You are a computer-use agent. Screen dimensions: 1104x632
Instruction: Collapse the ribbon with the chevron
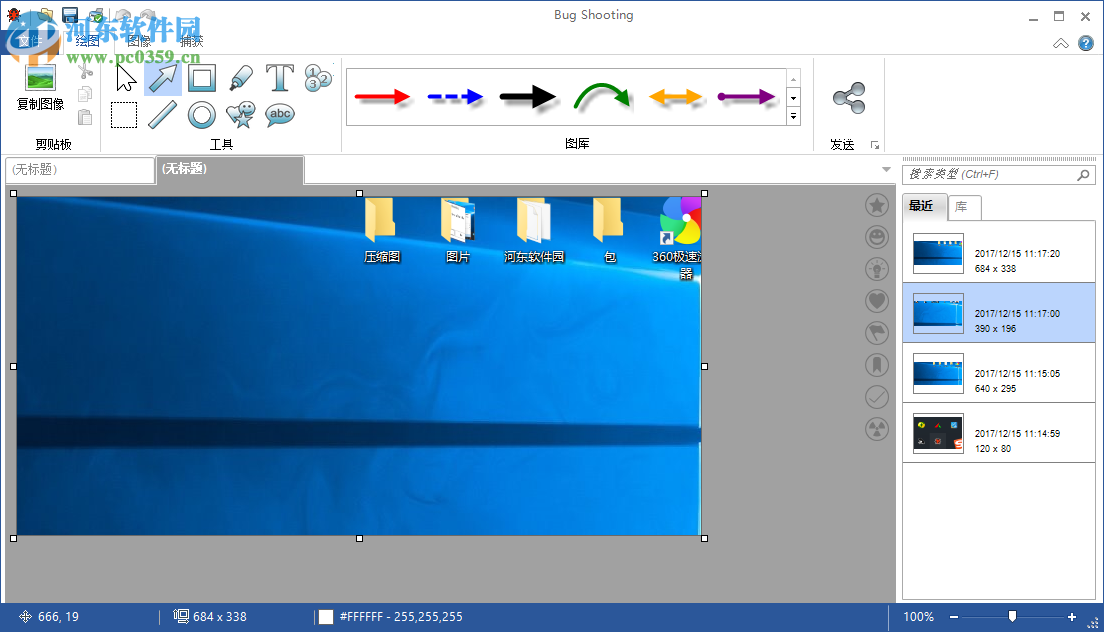point(1060,44)
